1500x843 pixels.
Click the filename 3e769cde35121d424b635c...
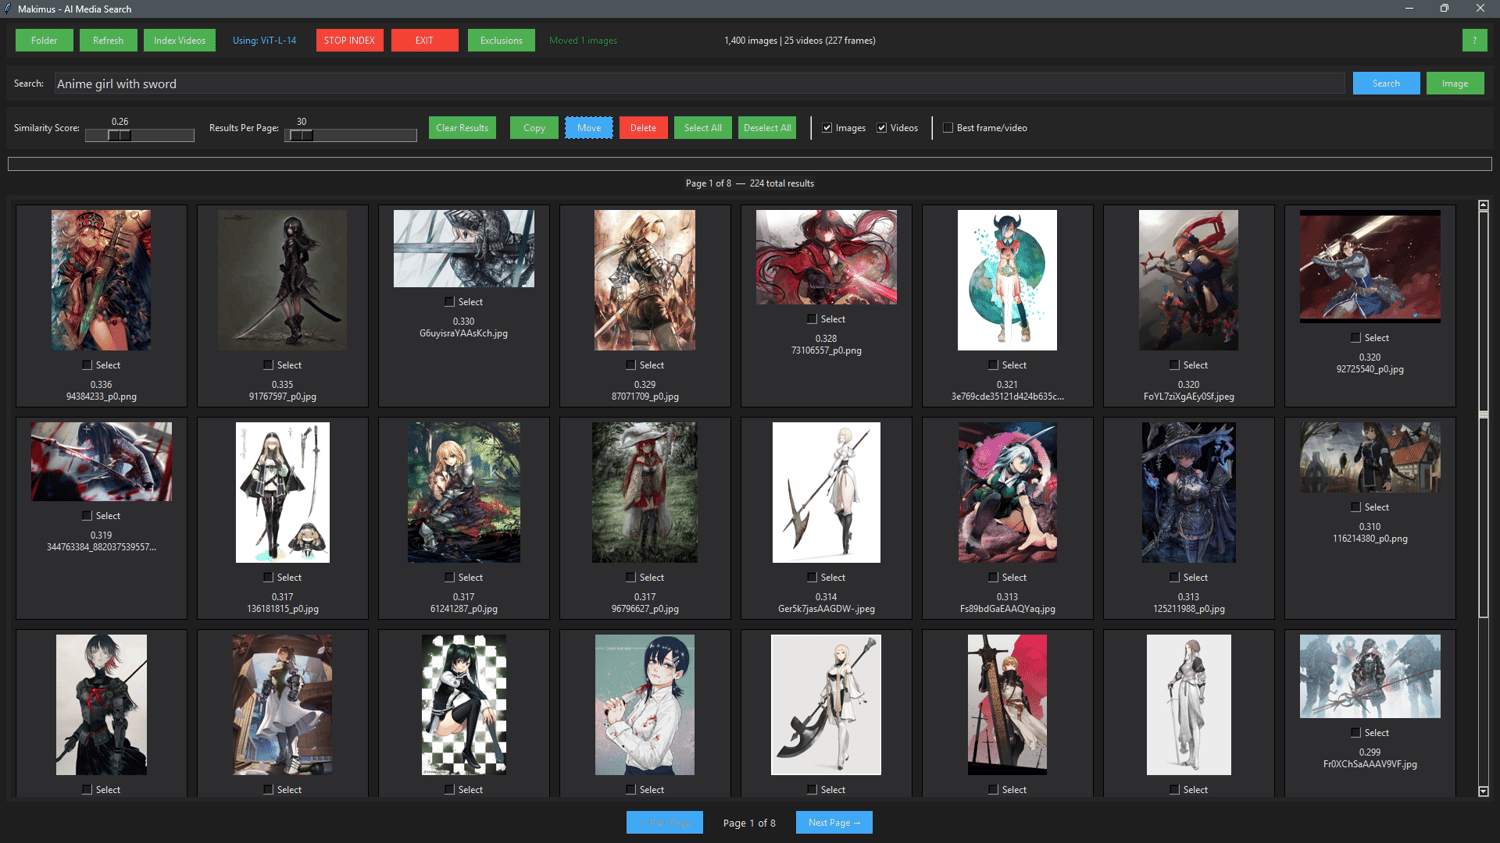[x=1007, y=397]
